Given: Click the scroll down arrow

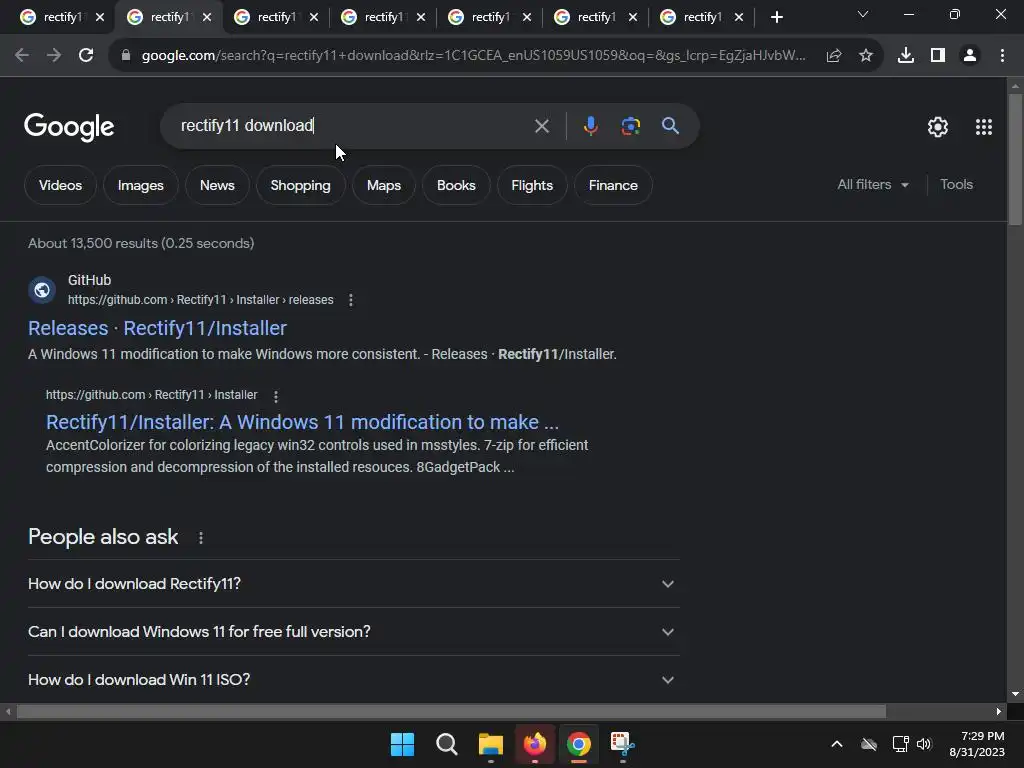Looking at the screenshot, I should [1015, 694].
